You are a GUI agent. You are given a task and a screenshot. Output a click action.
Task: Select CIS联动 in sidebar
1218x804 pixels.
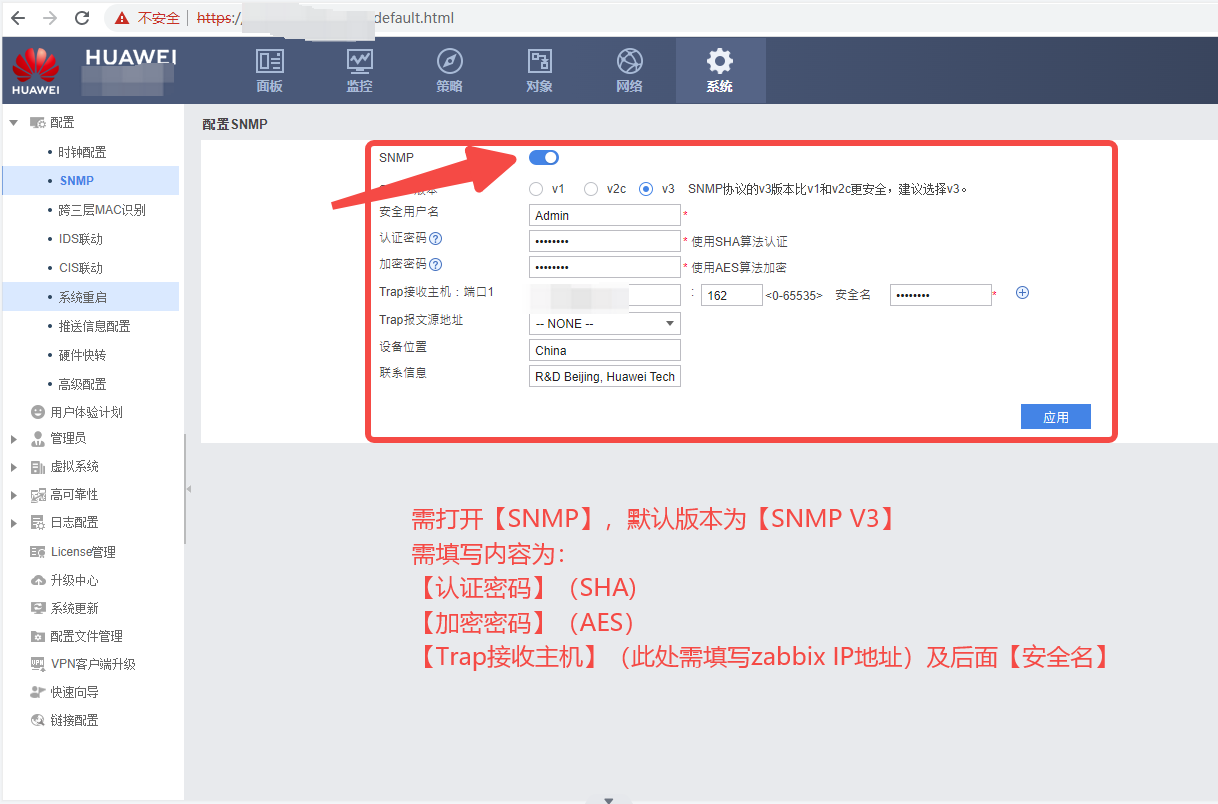[x=81, y=268]
